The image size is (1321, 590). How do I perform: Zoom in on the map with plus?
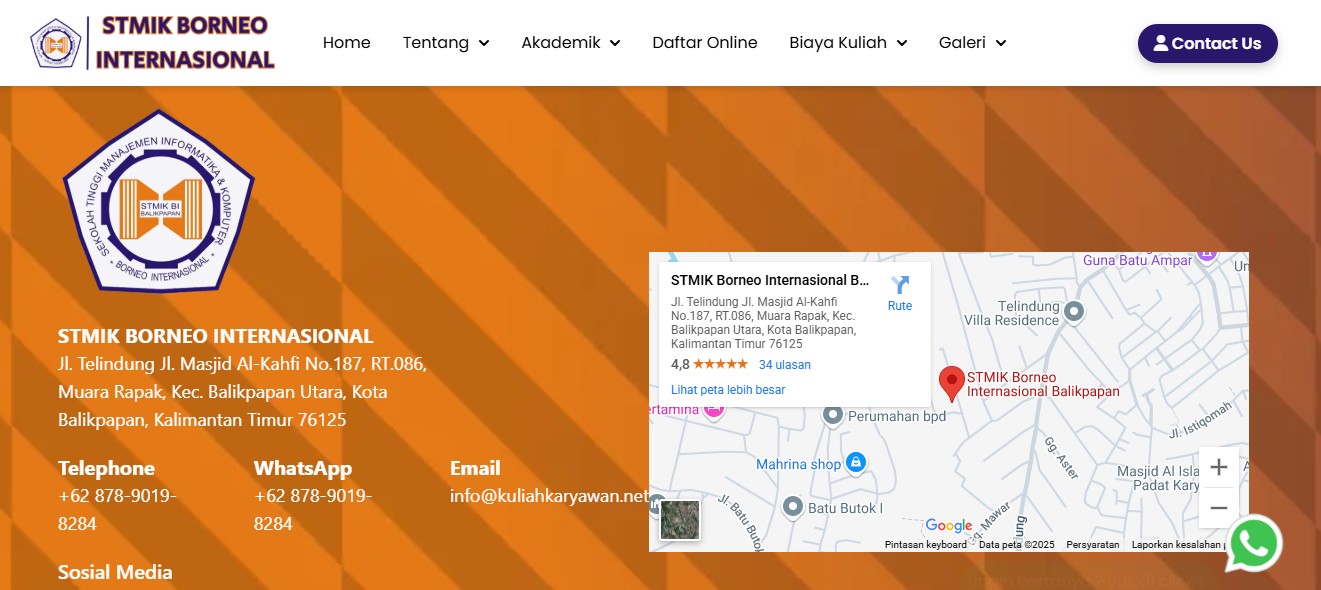click(1218, 467)
